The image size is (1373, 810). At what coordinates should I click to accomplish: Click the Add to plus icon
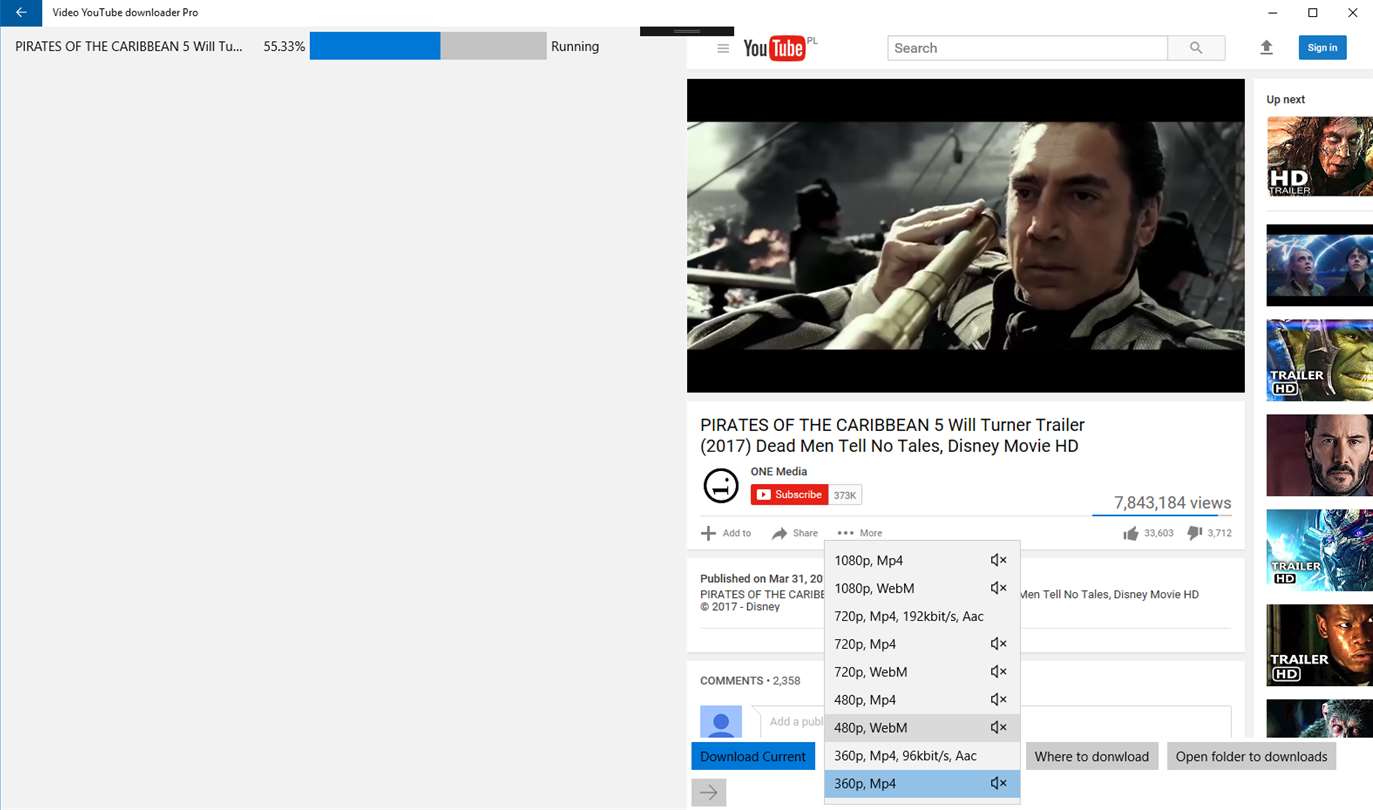(708, 533)
